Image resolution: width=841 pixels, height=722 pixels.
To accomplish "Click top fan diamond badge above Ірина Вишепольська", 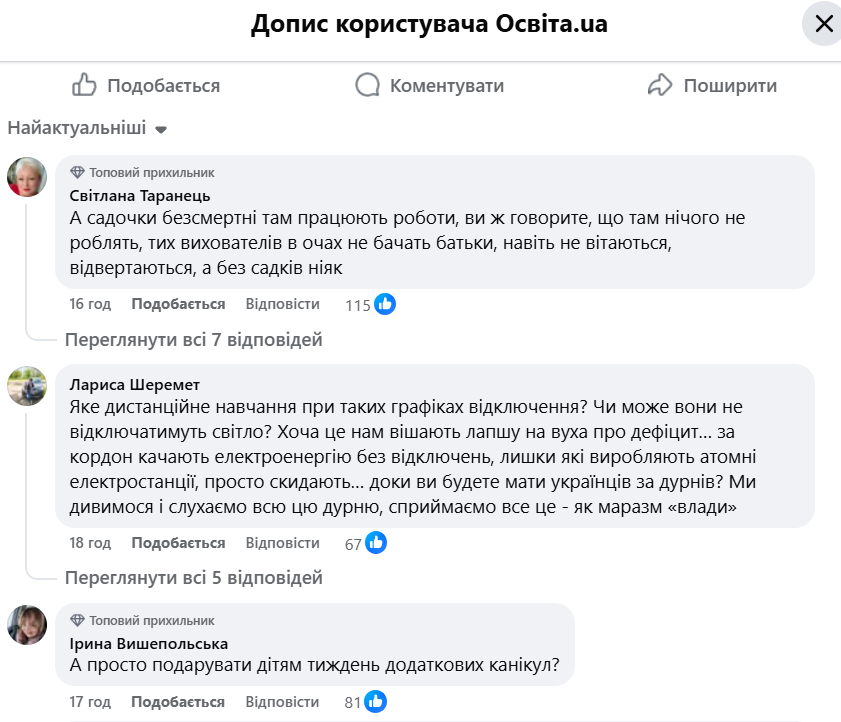I will click(78, 621).
